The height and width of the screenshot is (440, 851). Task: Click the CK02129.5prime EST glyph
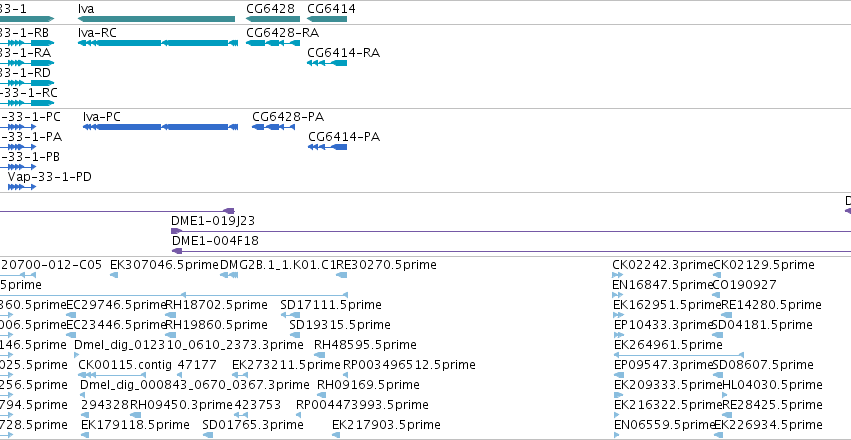click(x=717, y=275)
